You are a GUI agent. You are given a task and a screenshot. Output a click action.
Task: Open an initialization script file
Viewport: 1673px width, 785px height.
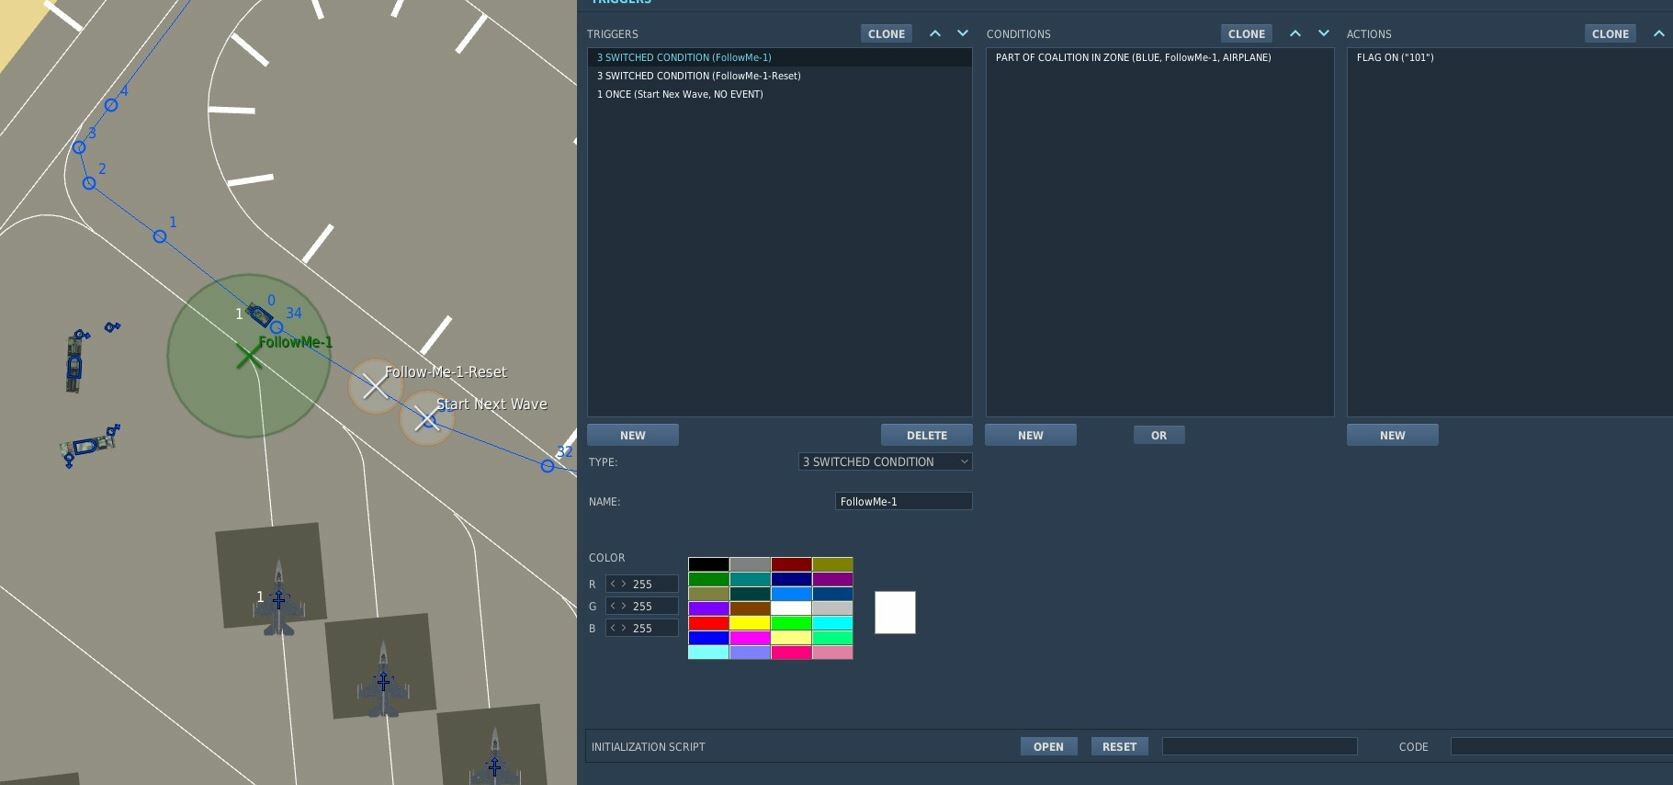coord(1048,747)
